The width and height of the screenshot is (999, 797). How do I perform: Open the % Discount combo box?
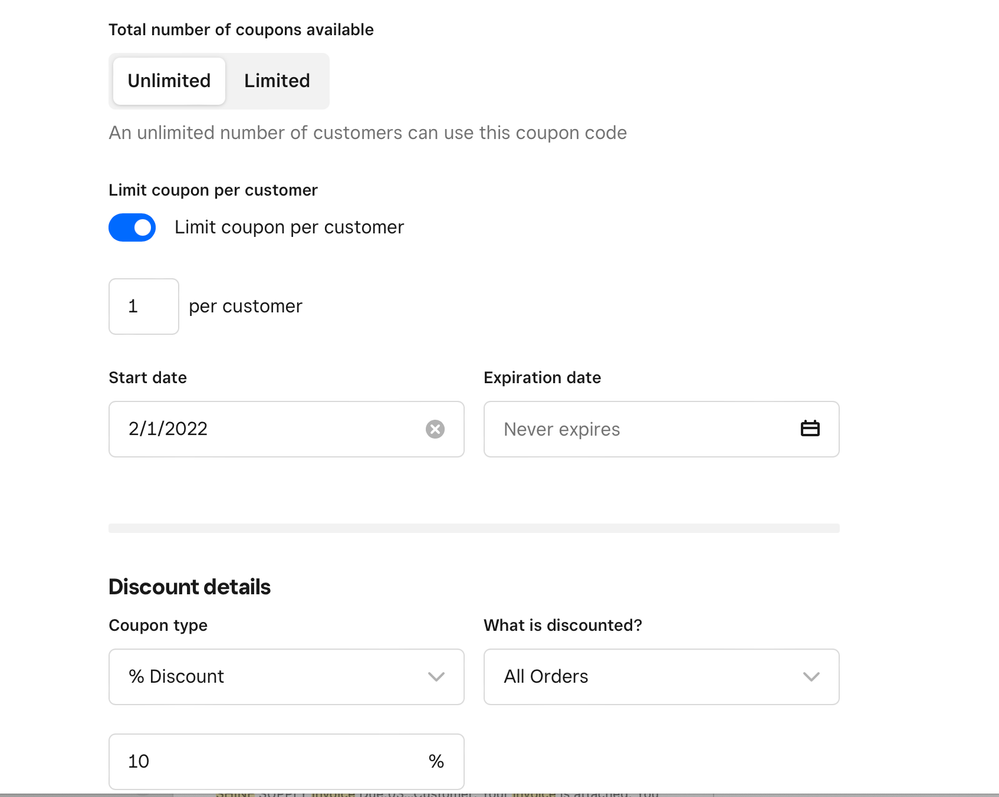pyautogui.click(x=270, y=677)
